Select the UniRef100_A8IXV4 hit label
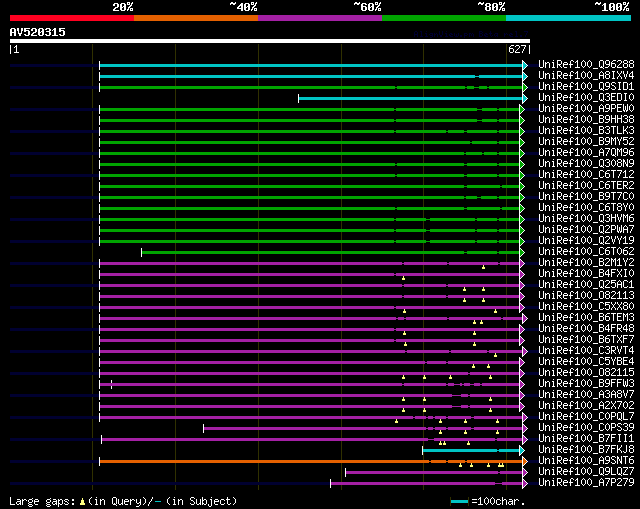 tap(586, 76)
